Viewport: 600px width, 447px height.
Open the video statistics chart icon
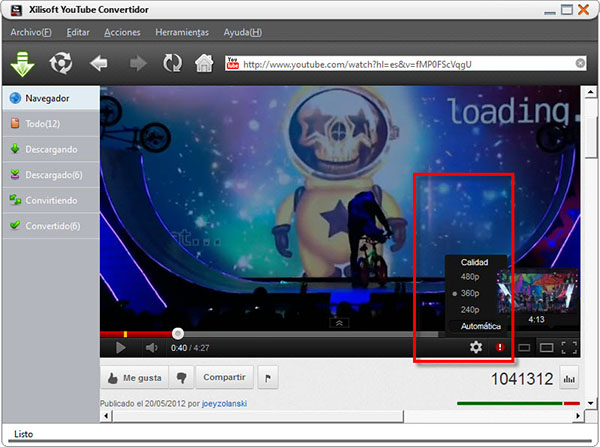(569, 378)
